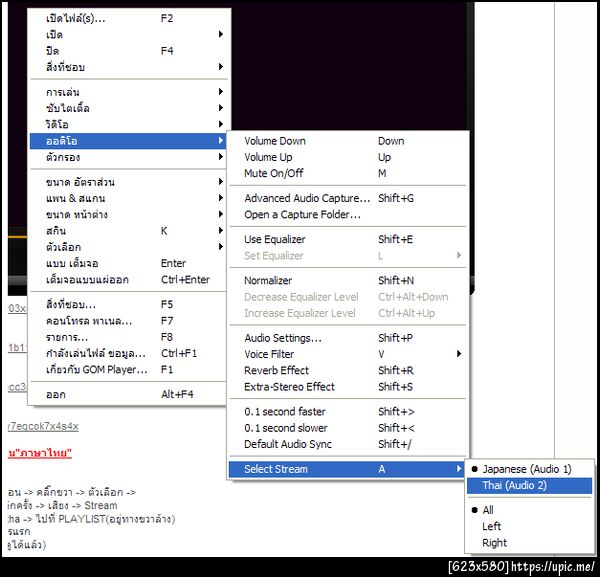Choose 0.1 second slower audio sync
This screenshot has width=600, height=577.
pyautogui.click(x=347, y=428)
